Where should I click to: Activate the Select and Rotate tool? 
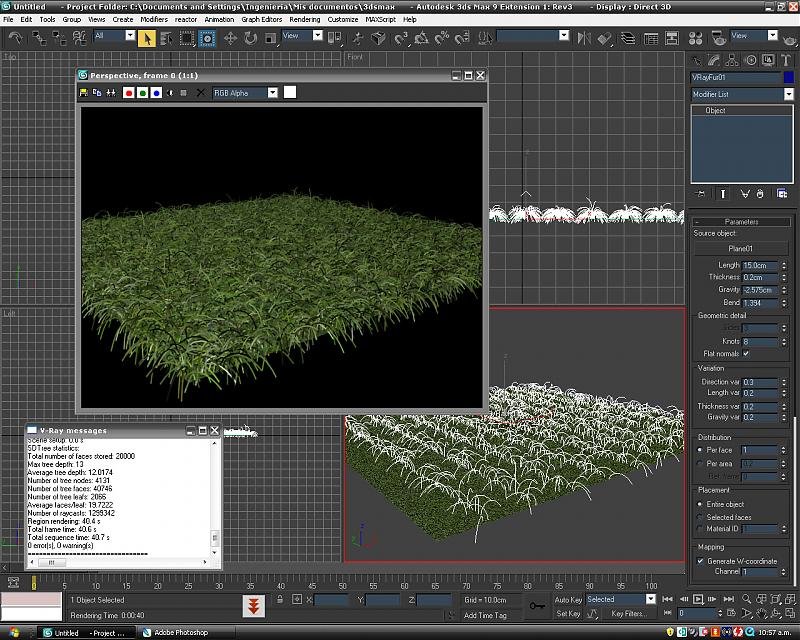(x=251, y=38)
